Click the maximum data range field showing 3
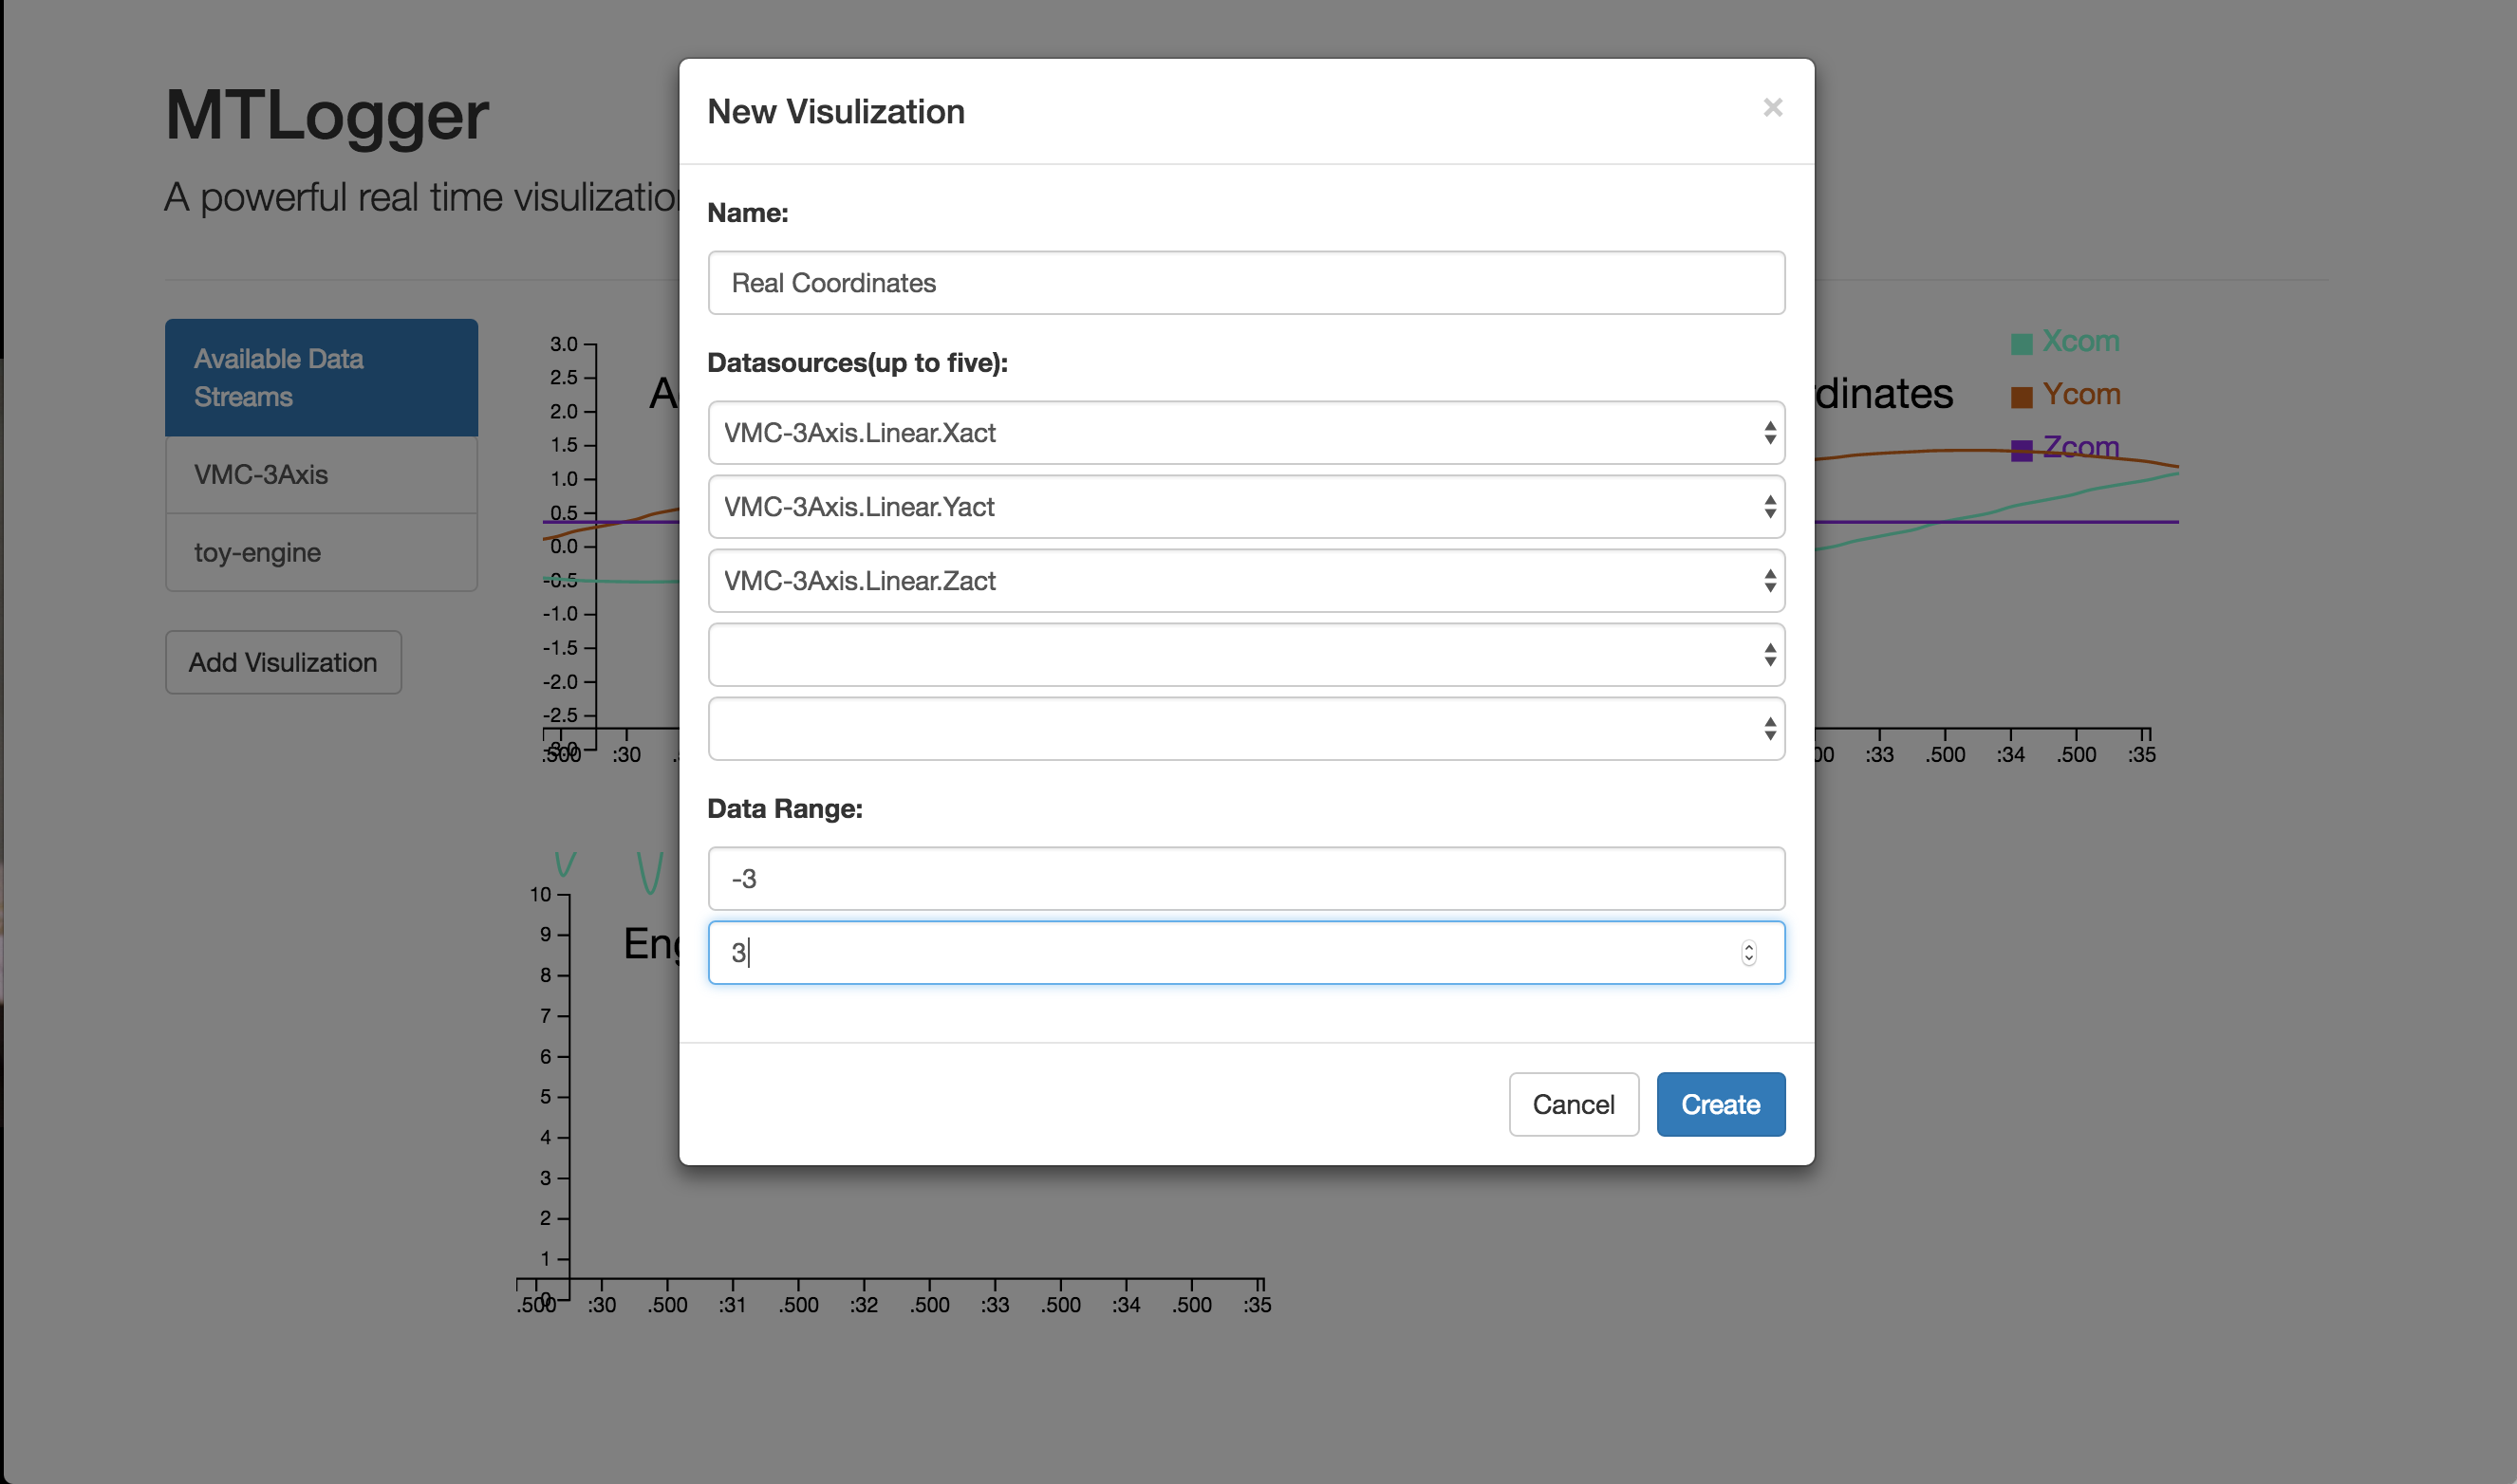 tap(1200, 953)
